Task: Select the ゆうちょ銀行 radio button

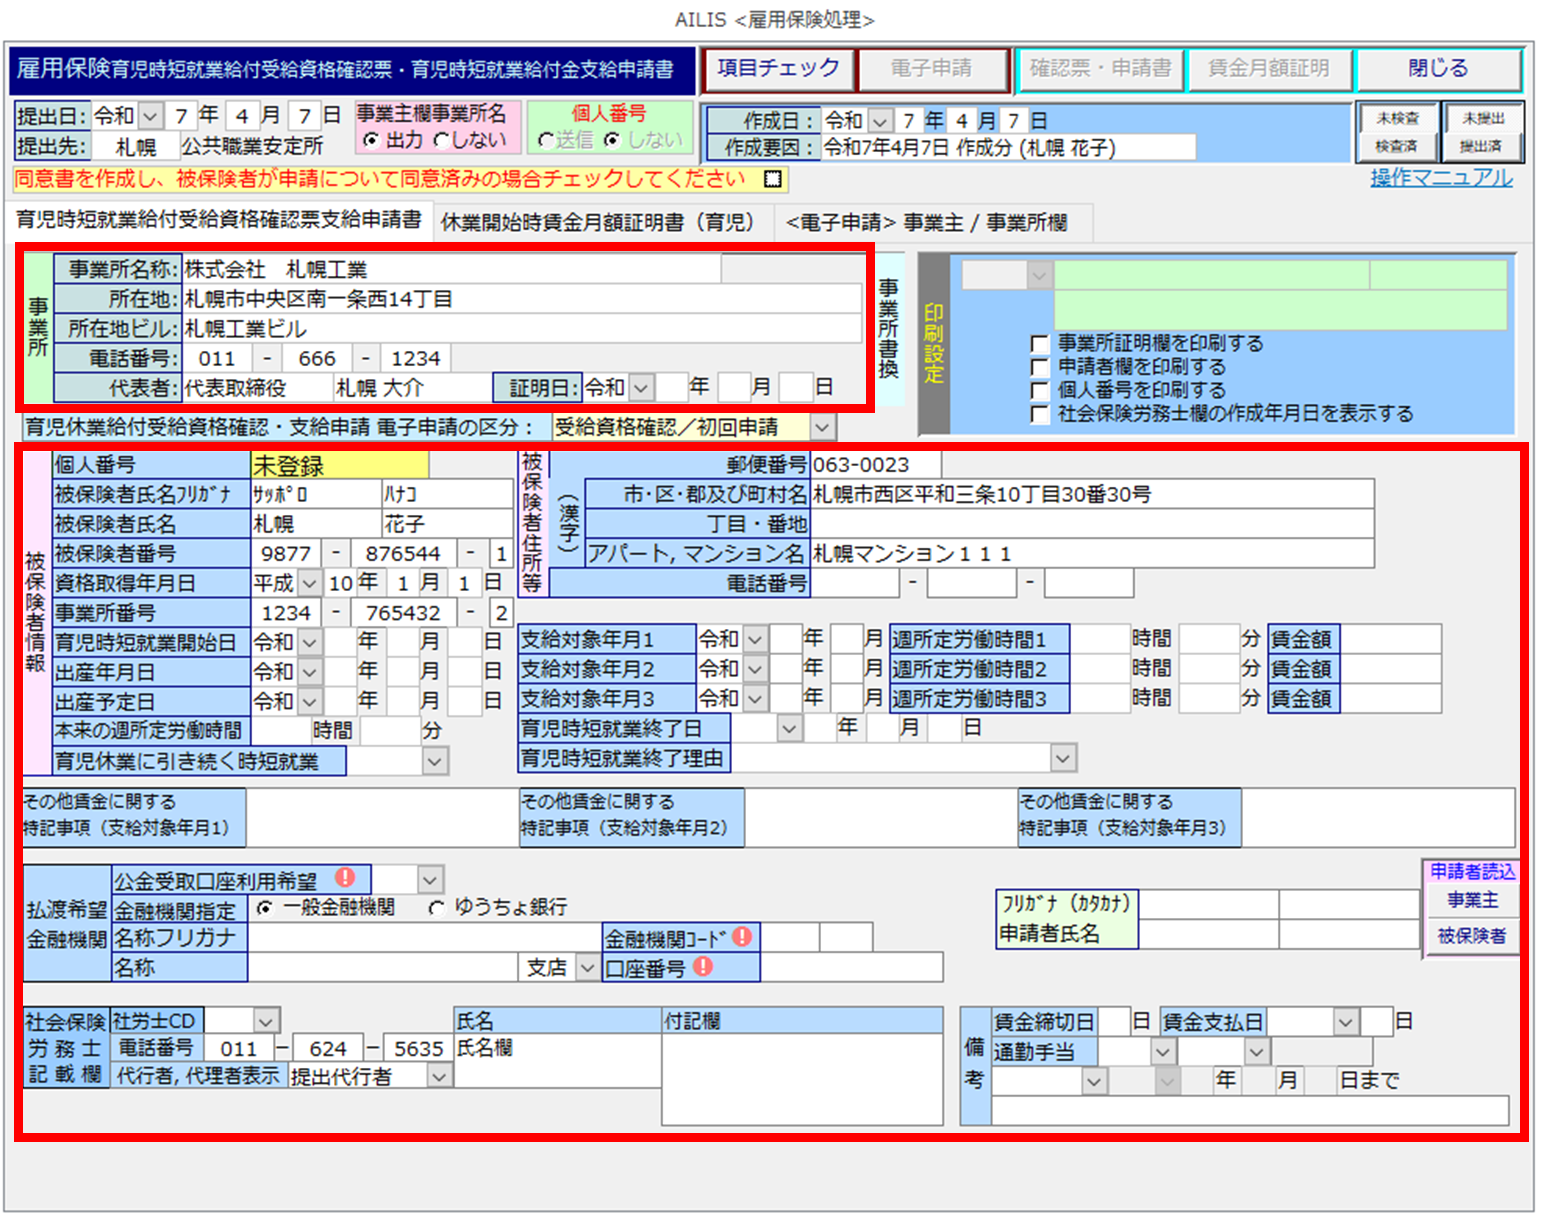Action: (x=437, y=908)
